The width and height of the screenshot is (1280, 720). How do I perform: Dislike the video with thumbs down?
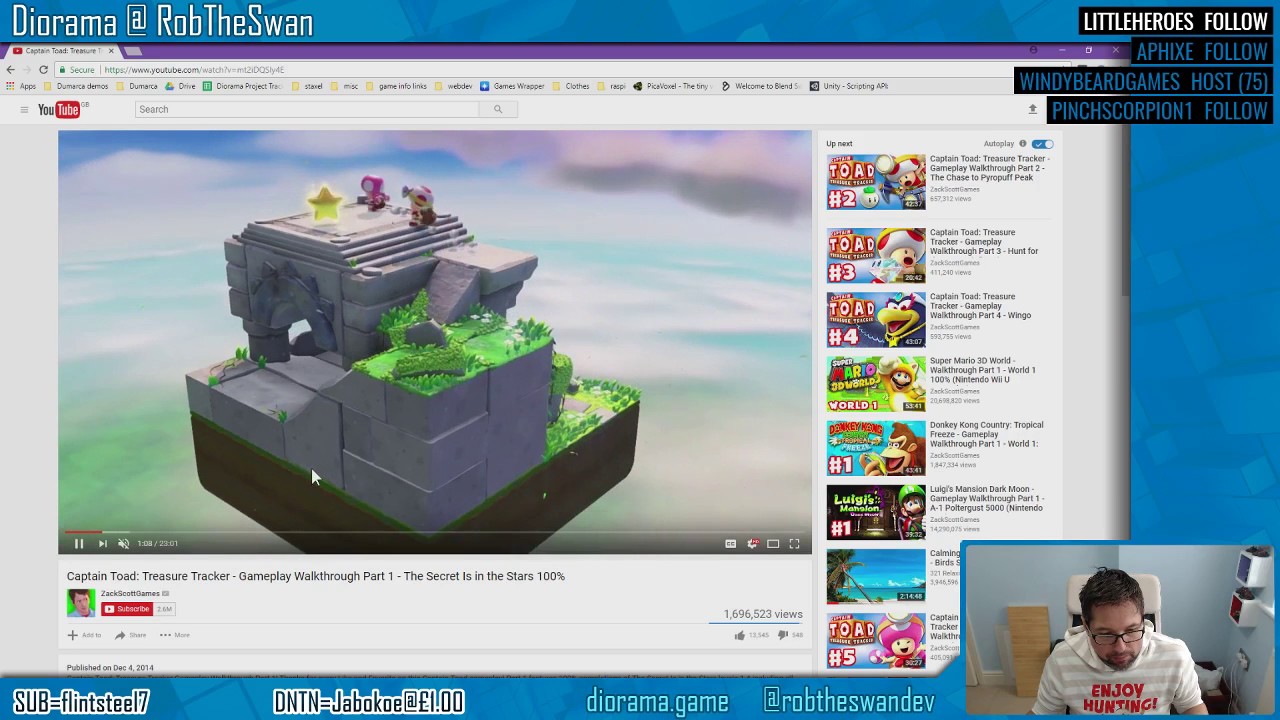(x=783, y=635)
